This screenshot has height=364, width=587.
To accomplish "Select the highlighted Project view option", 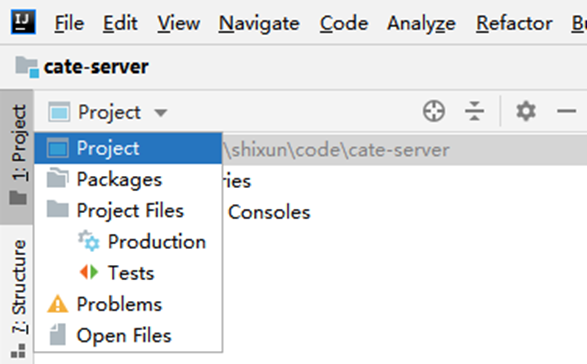I will pos(128,148).
